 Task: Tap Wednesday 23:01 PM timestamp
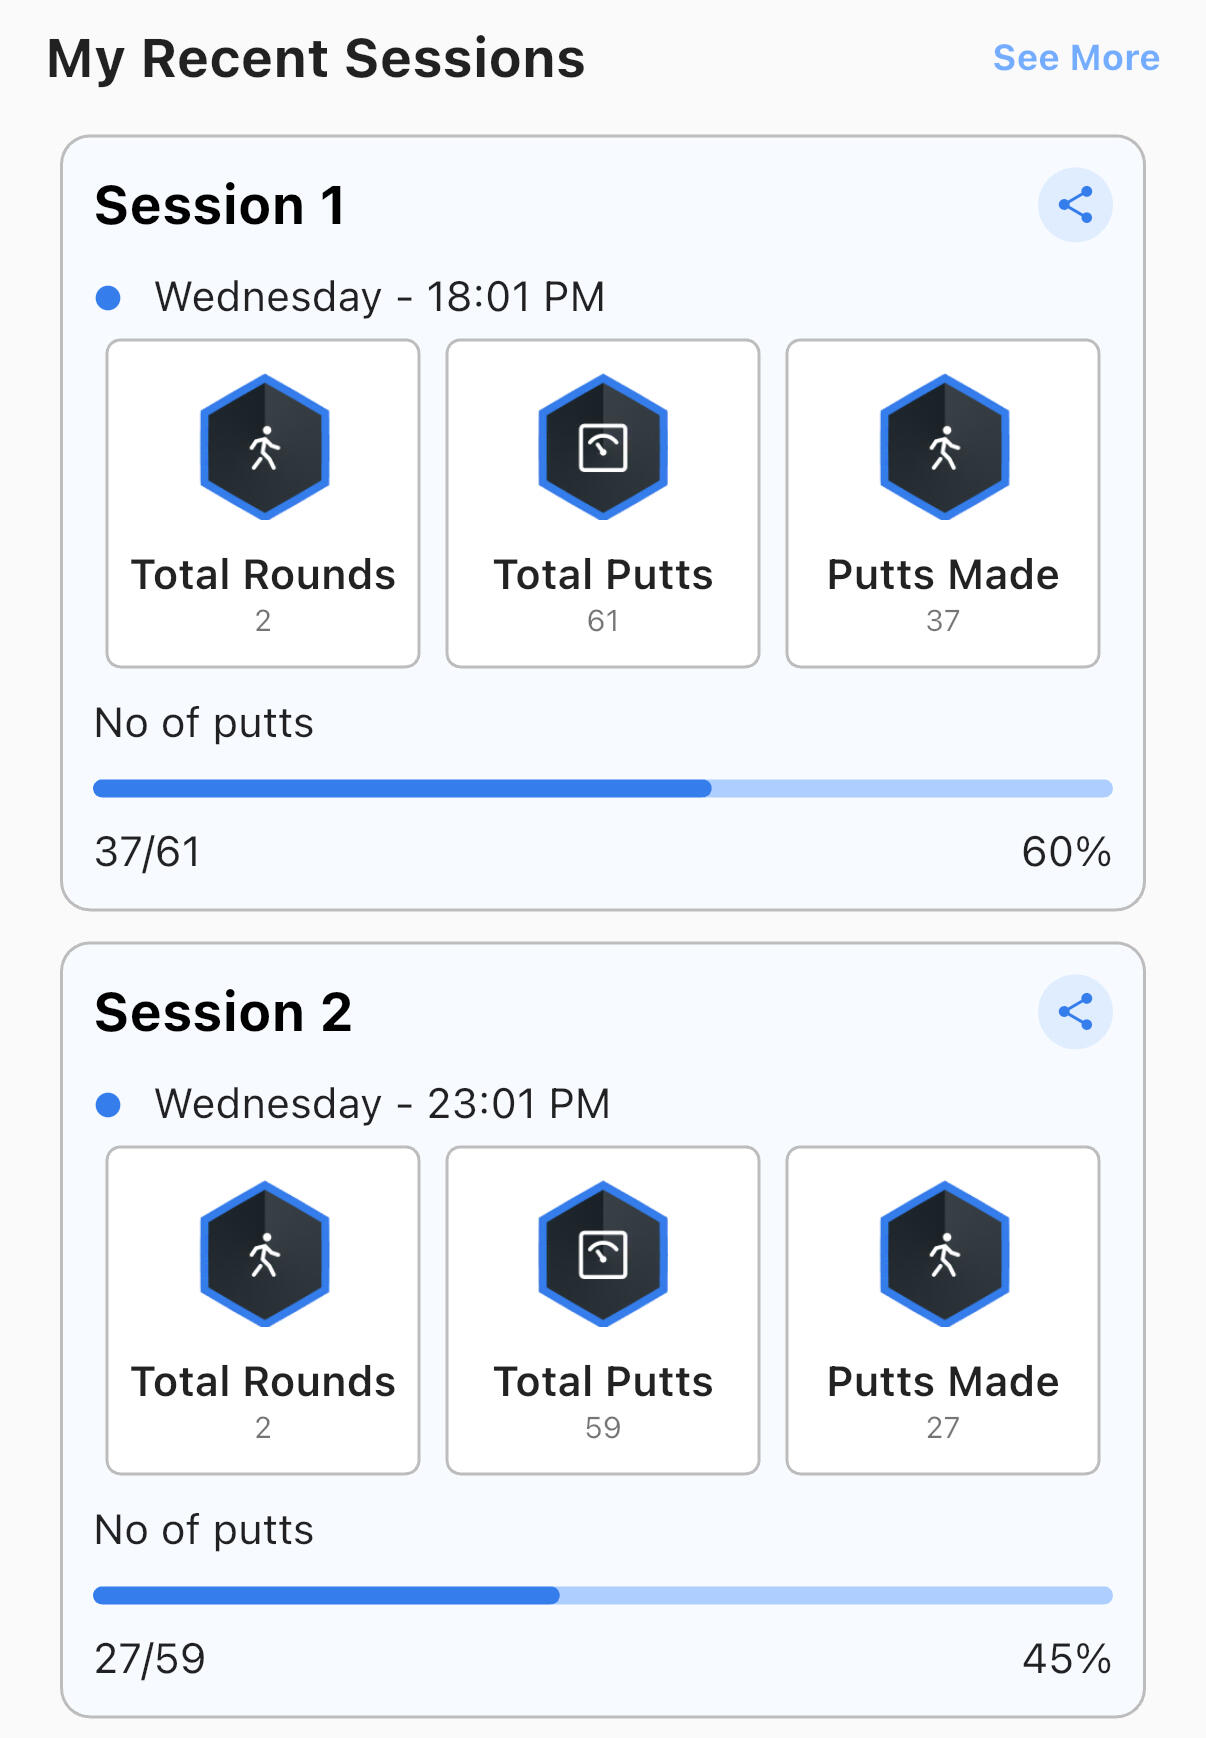click(382, 1104)
